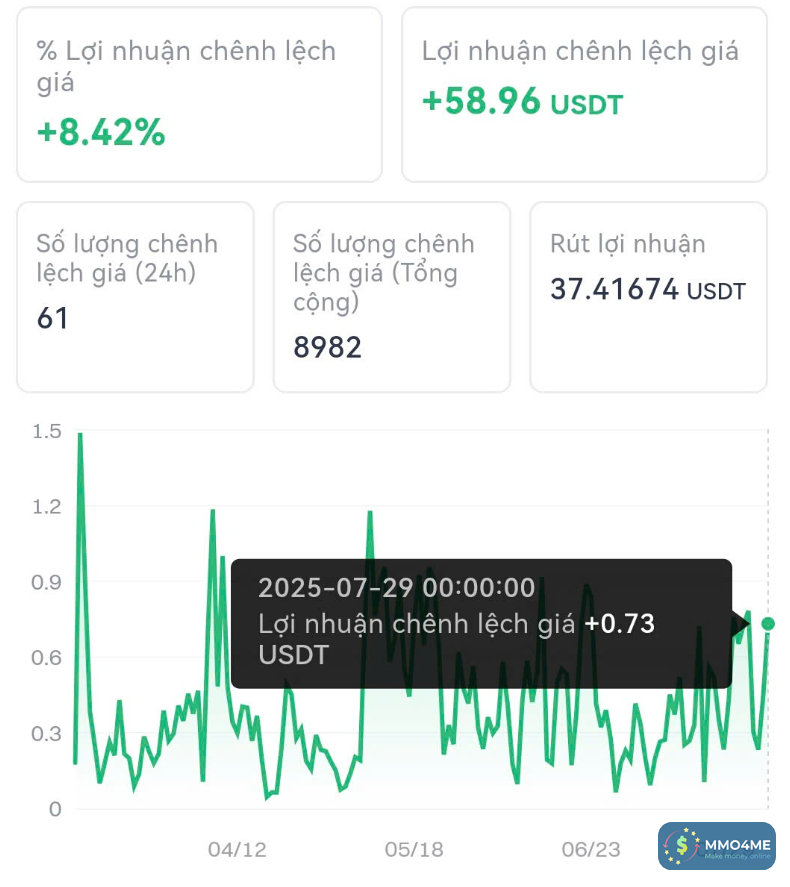
Task: Click the MMO4ME watermark logo
Action: click(716, 846)
